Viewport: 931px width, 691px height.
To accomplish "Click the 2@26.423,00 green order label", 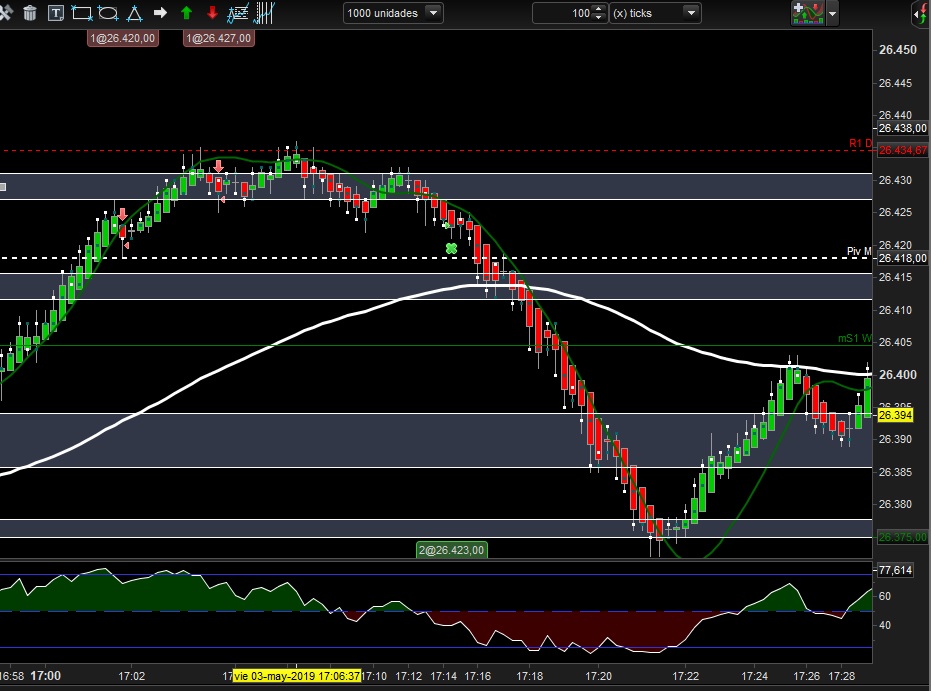I will pos(452,550).
